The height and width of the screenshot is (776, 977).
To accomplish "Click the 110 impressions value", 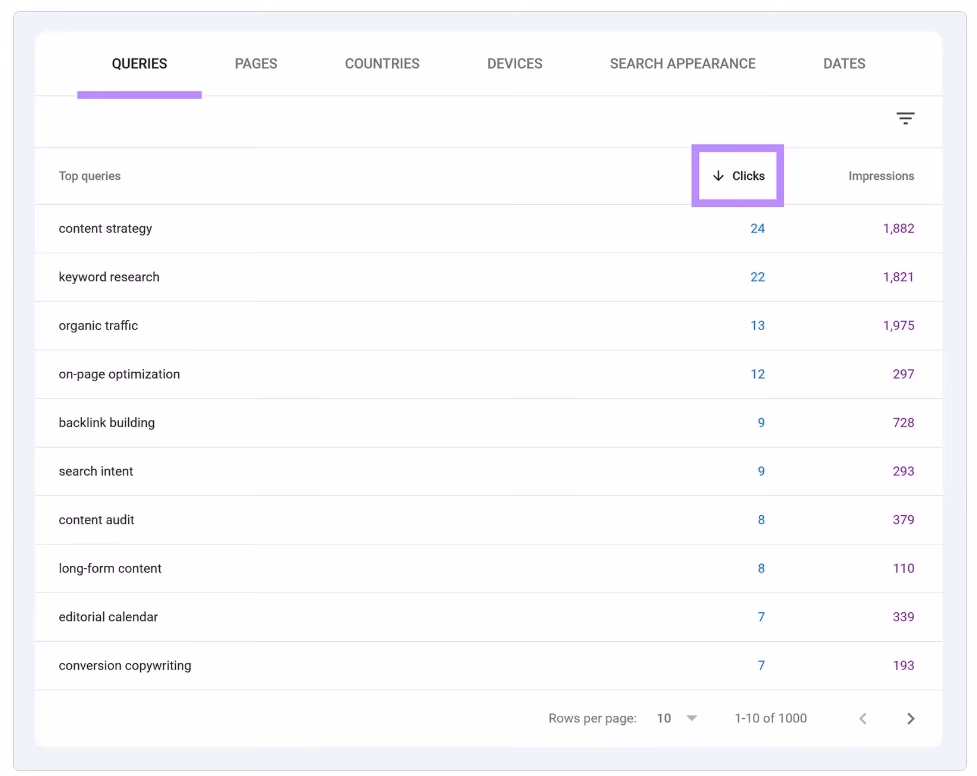I will pos(903,569).
